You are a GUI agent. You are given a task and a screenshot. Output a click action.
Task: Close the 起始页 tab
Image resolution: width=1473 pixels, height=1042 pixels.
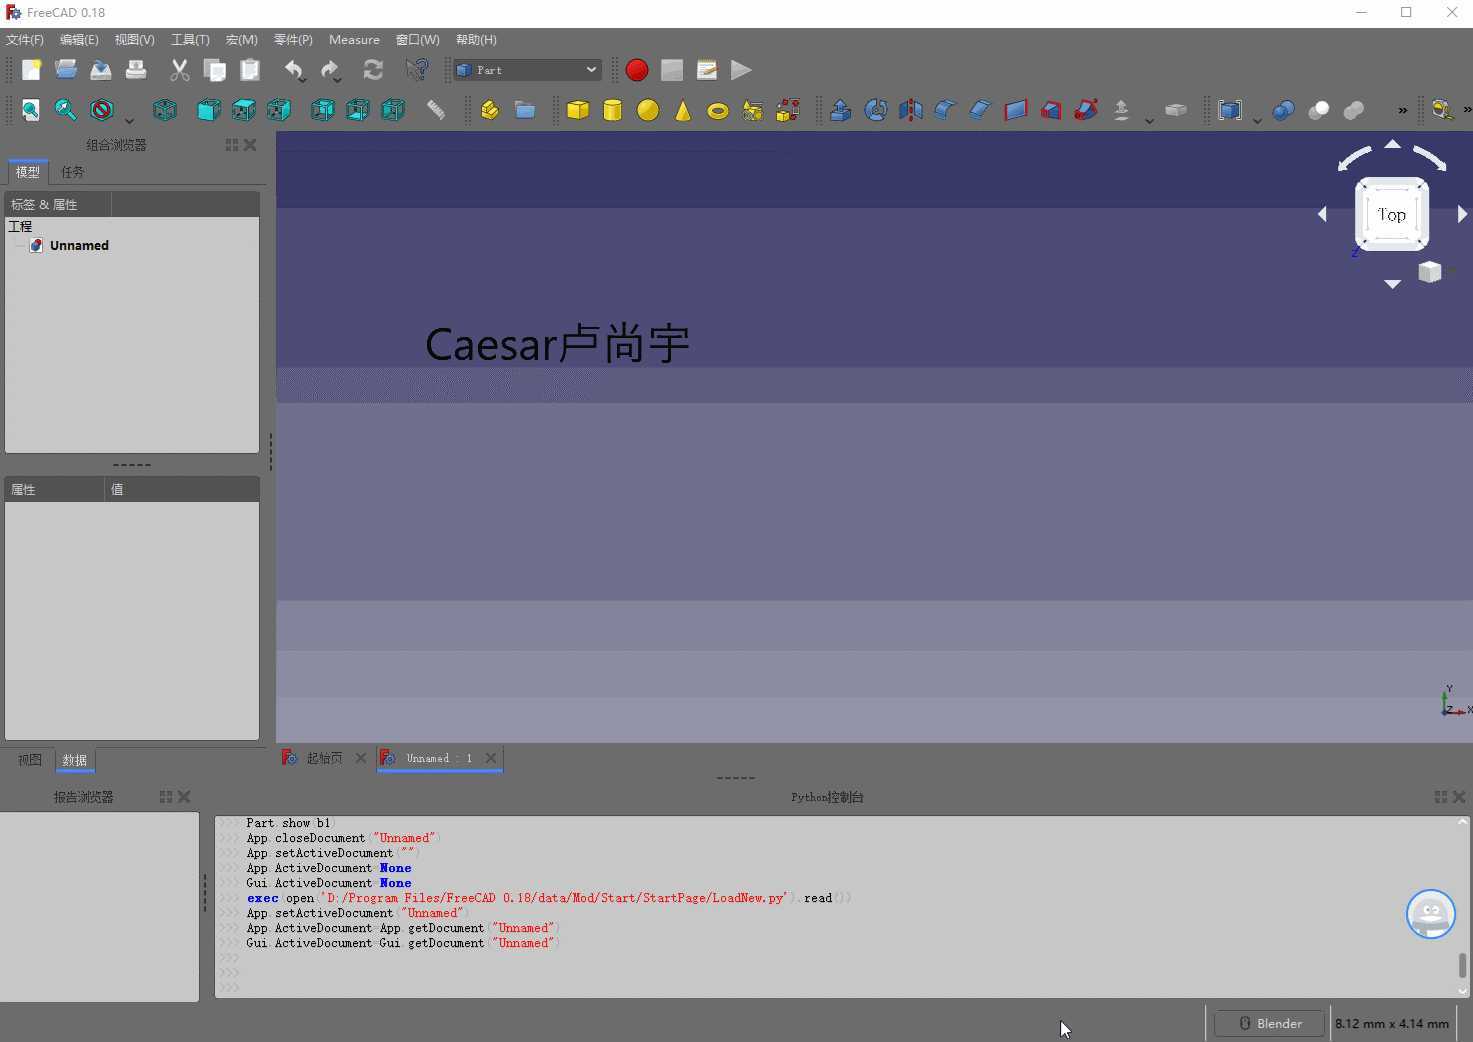(x=361, y=758)
